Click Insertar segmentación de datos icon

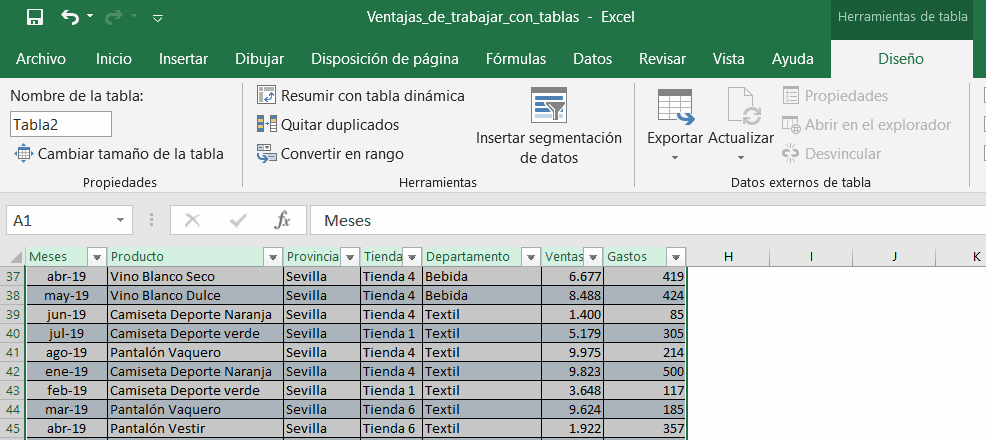[x=549, y=104]
